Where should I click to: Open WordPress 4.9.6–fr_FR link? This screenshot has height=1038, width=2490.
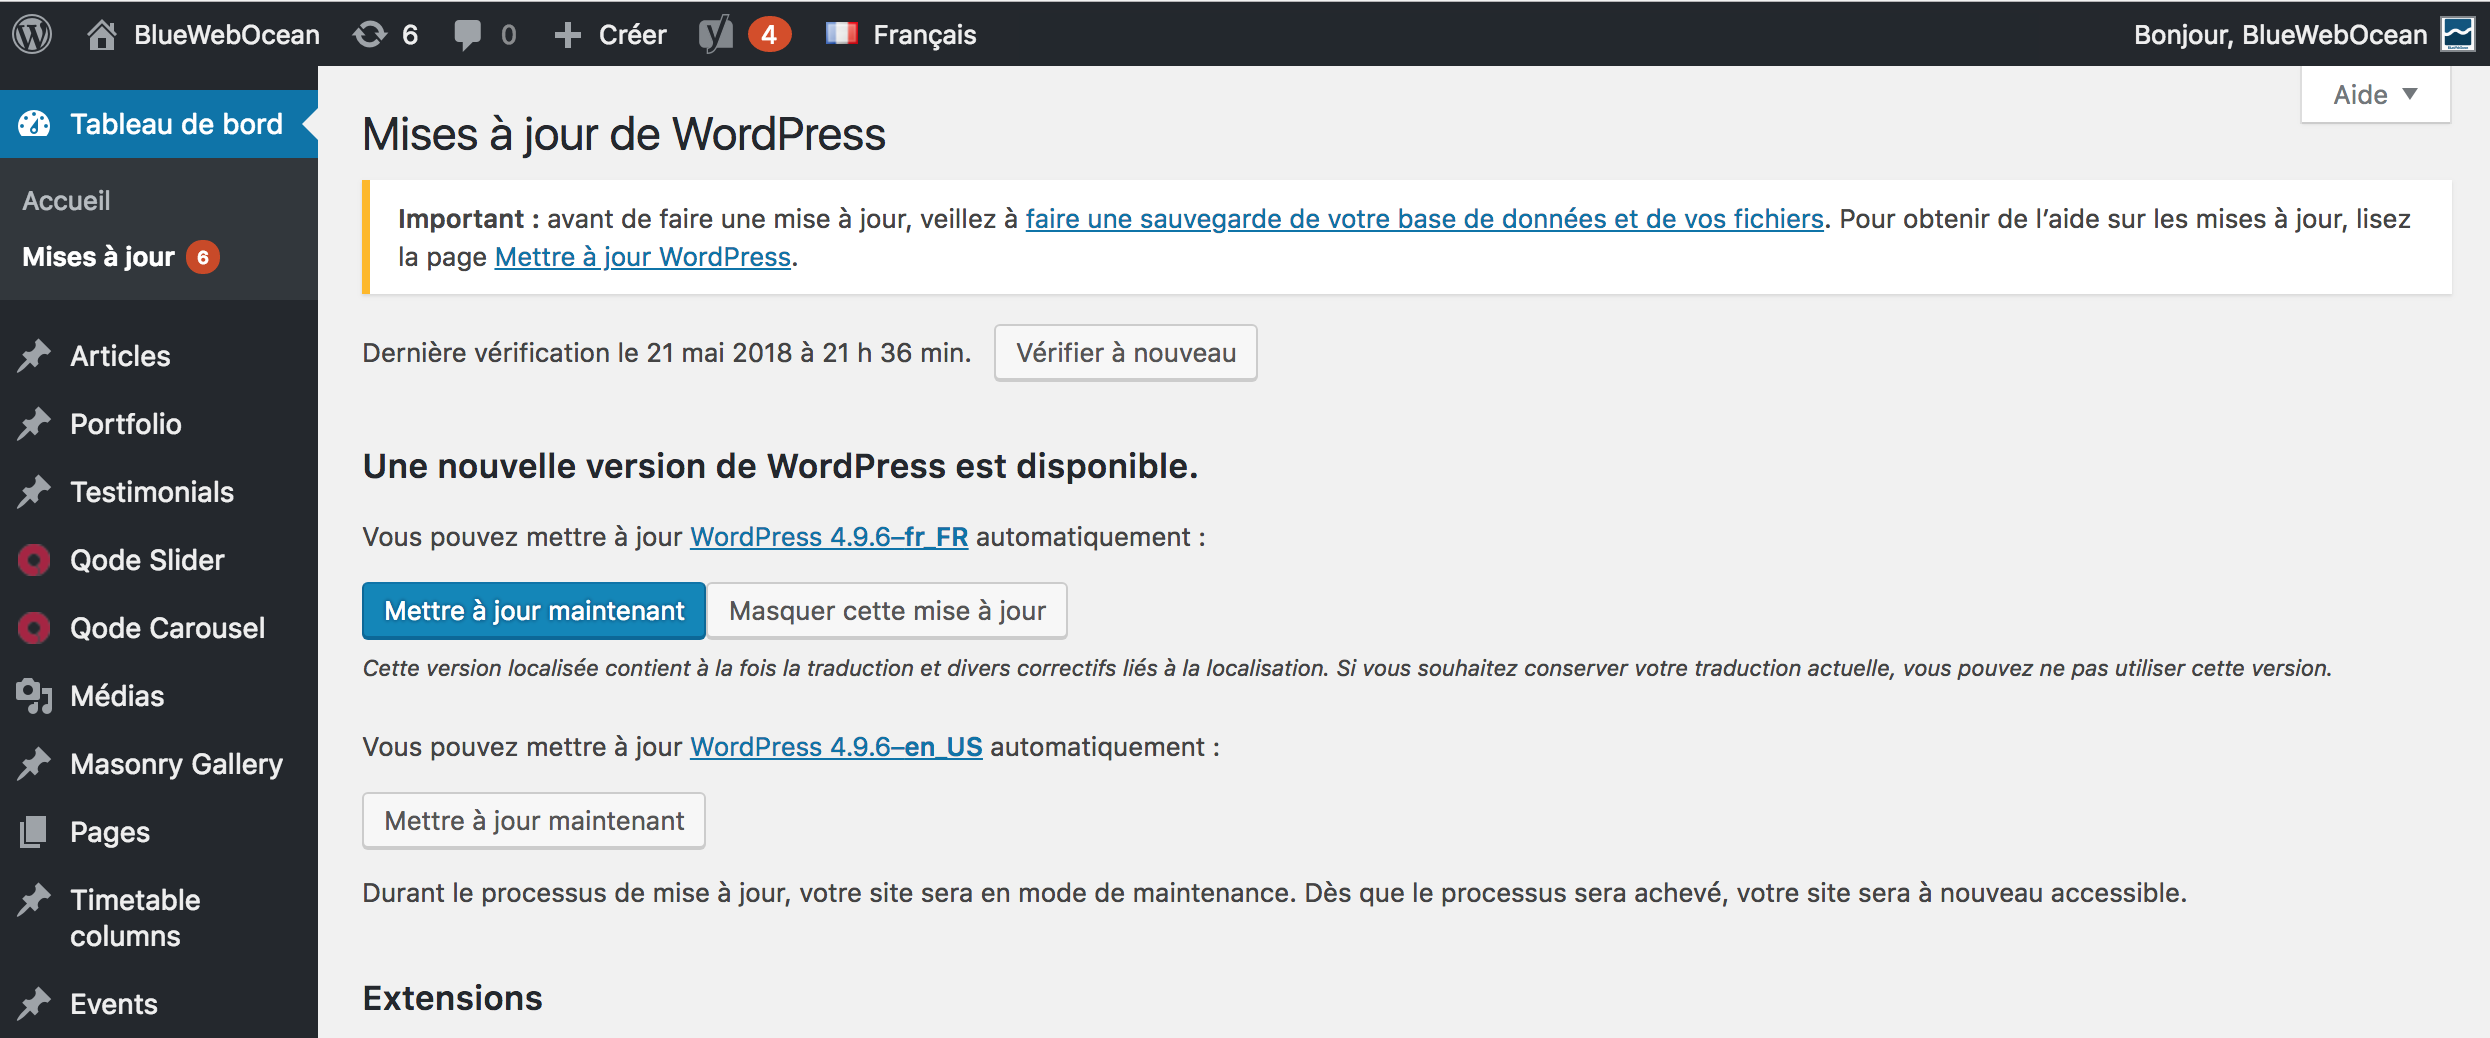[x=829, y=537]
